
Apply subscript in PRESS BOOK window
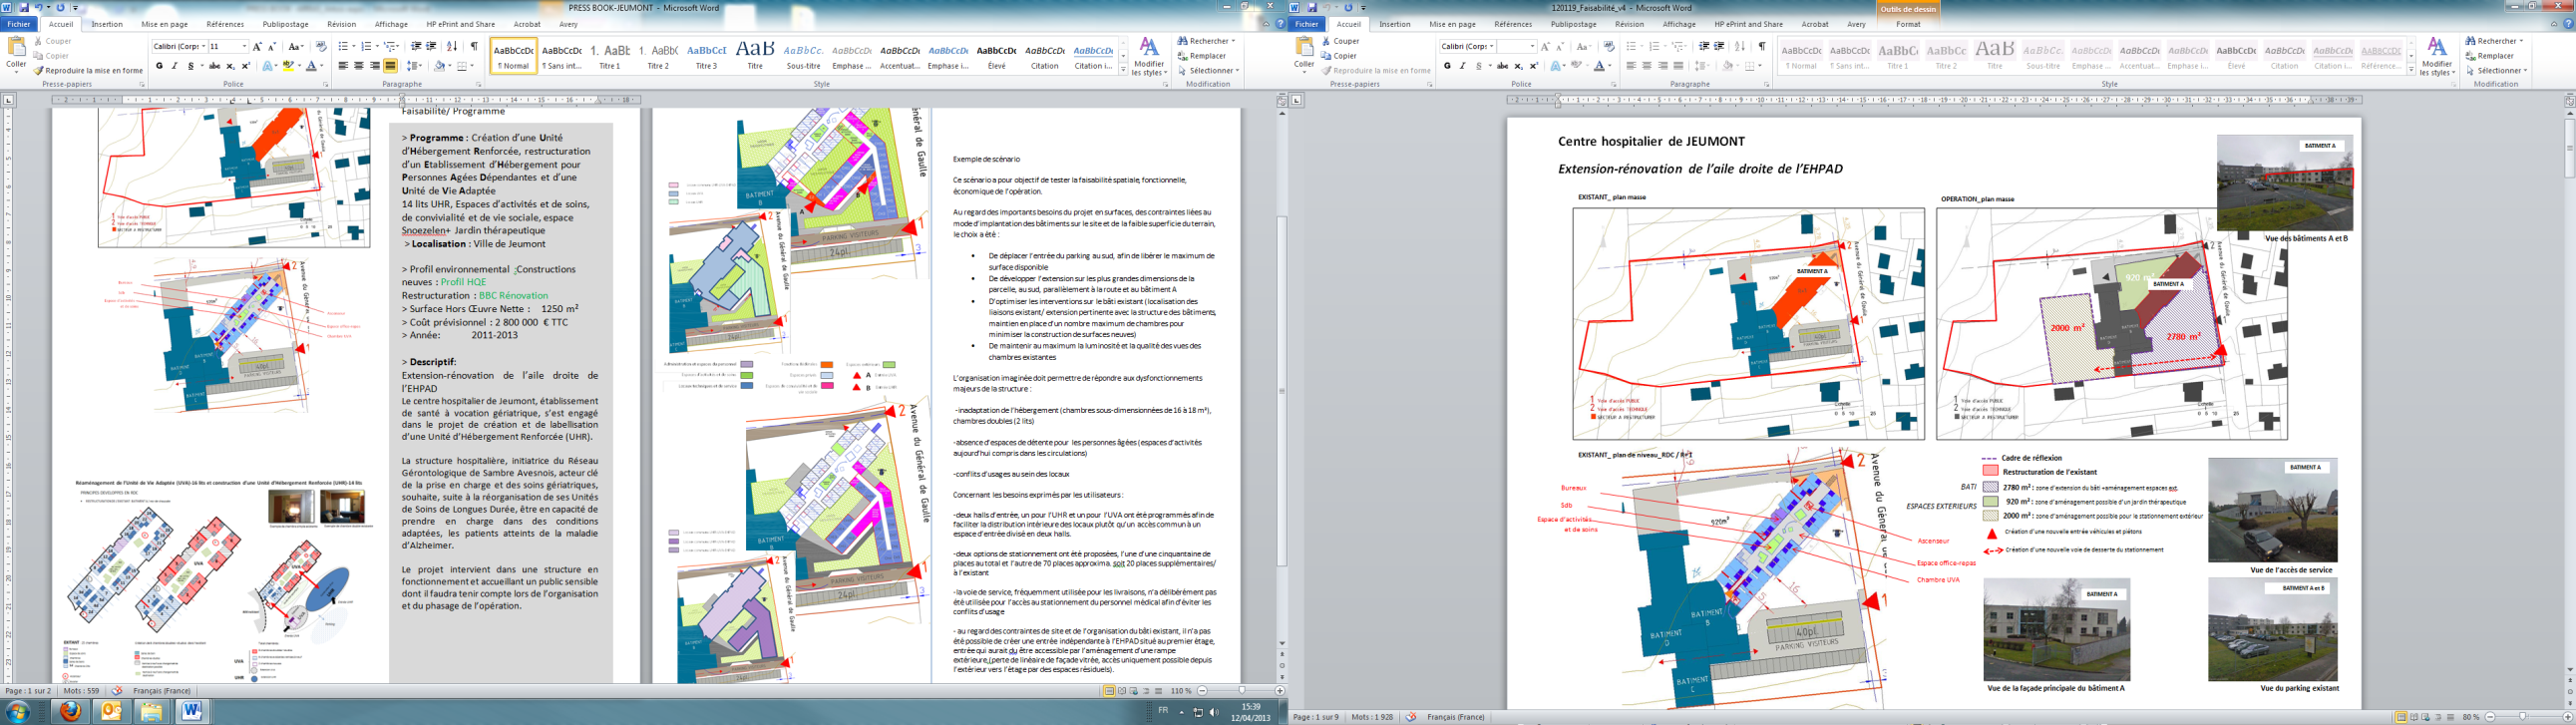(x=230, y=66)
